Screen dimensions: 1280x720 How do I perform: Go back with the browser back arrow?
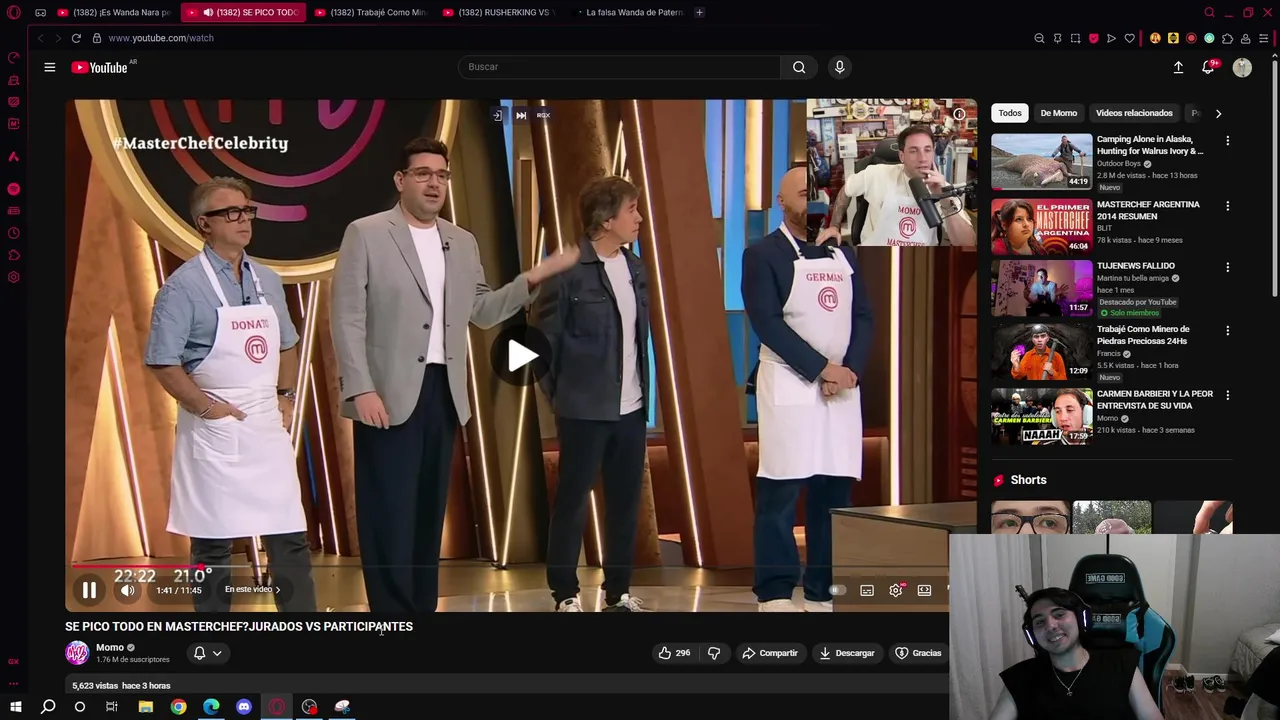(x=40, y=38)
